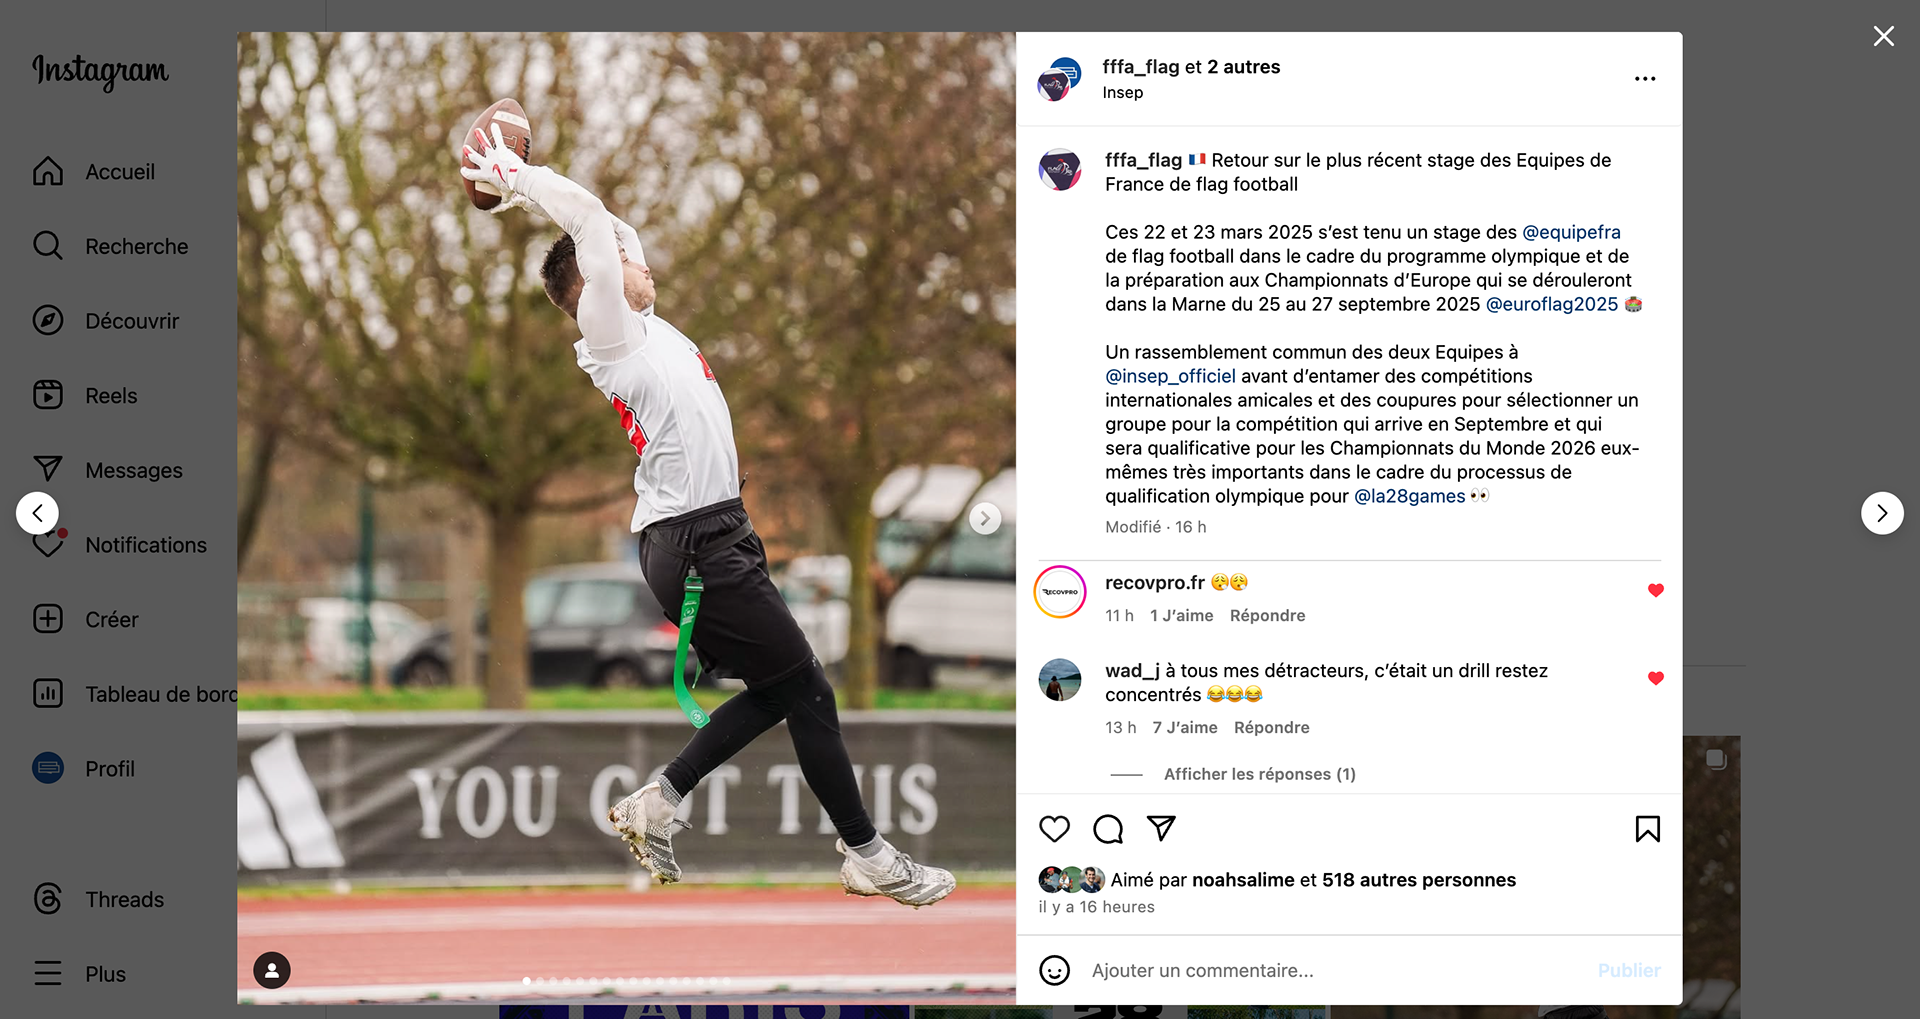Save post with bookmark icon
The width and height of the screenshot is (1920, 1019).
1647,829
